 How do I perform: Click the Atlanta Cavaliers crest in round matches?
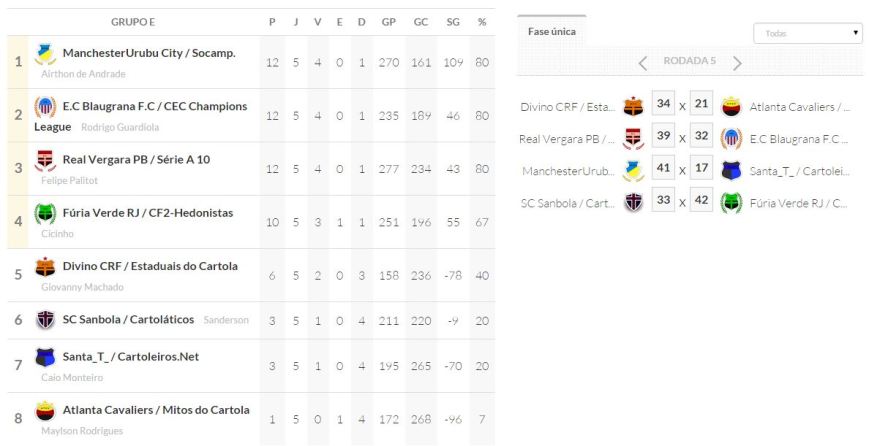tap(731, 107)
